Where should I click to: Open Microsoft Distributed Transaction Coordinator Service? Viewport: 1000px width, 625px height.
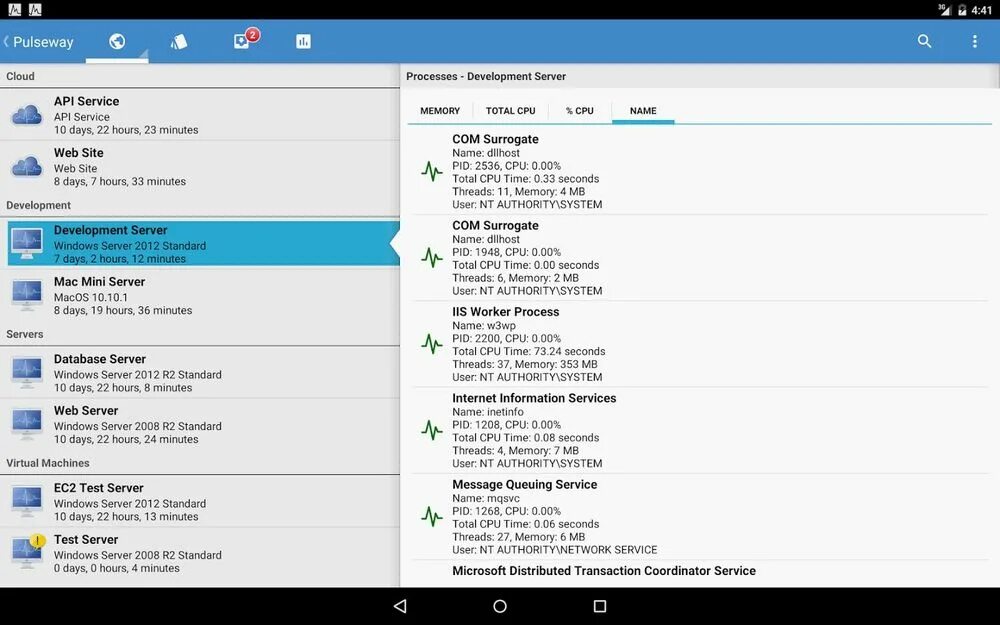point(700,574)
